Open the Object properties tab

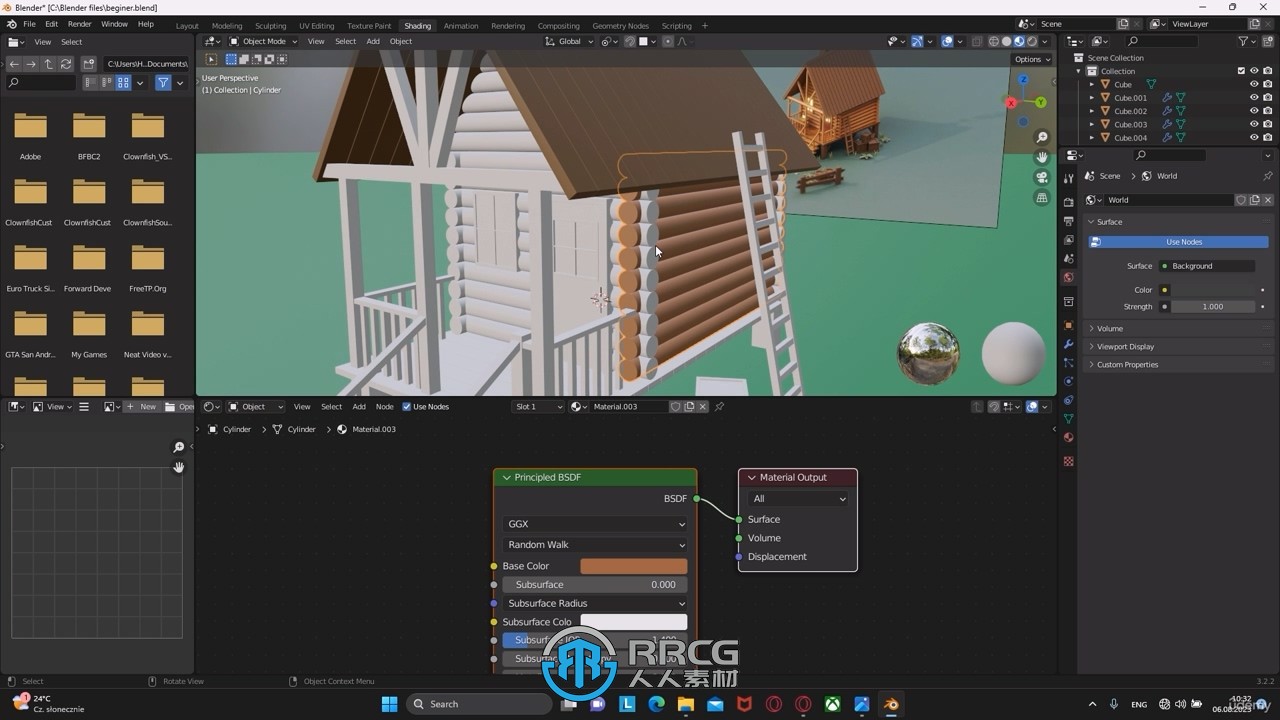1068,325
